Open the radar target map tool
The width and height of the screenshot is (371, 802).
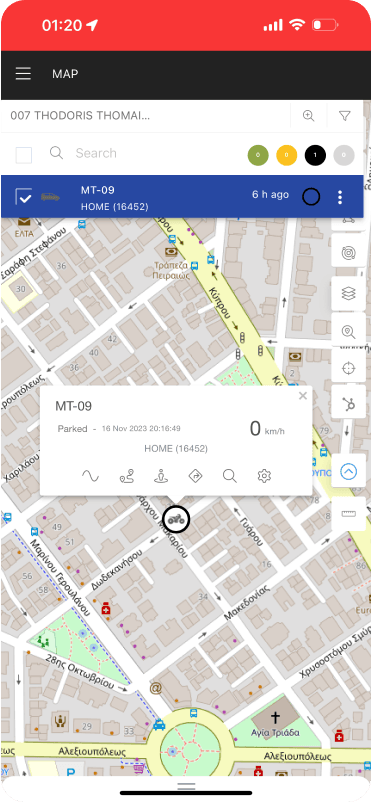[x=348, y=252]
